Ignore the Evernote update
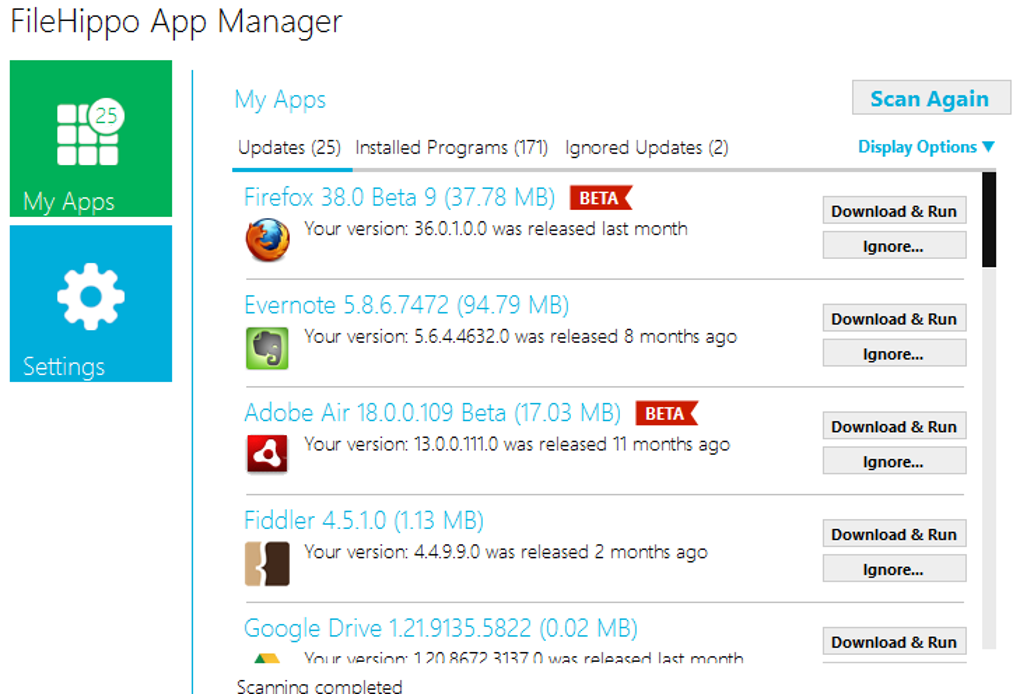The width and height of the screenshot is (1020, 694). [894, 354]
